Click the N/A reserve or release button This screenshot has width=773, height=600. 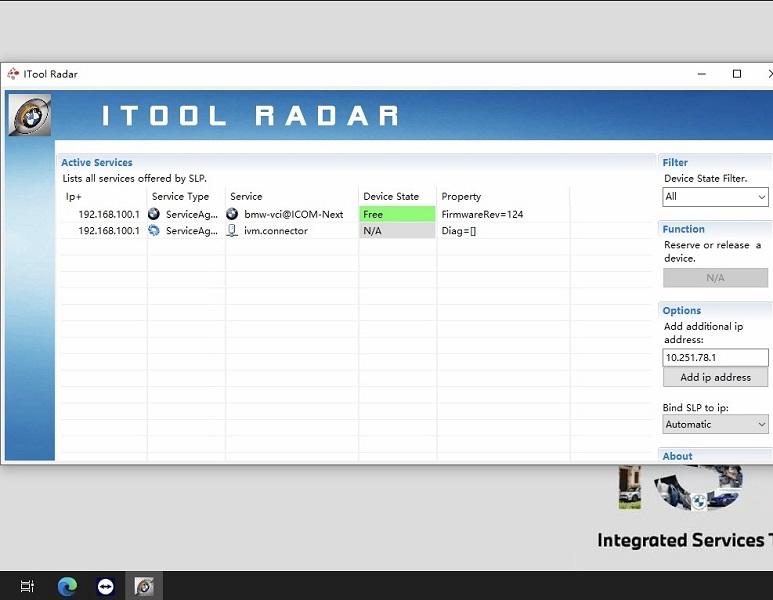[715, 278]
